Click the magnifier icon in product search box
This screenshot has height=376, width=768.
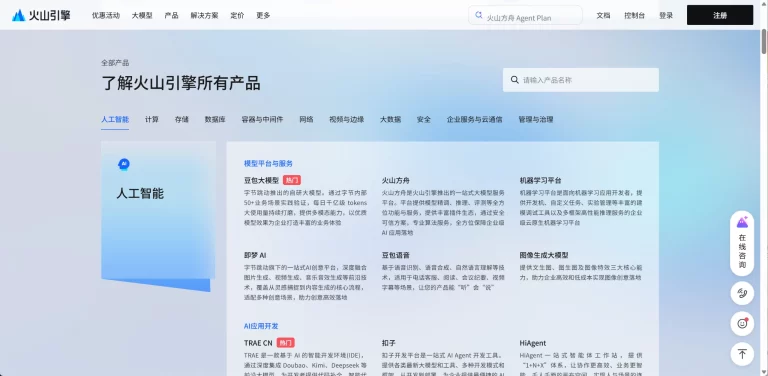click(515, 80)
